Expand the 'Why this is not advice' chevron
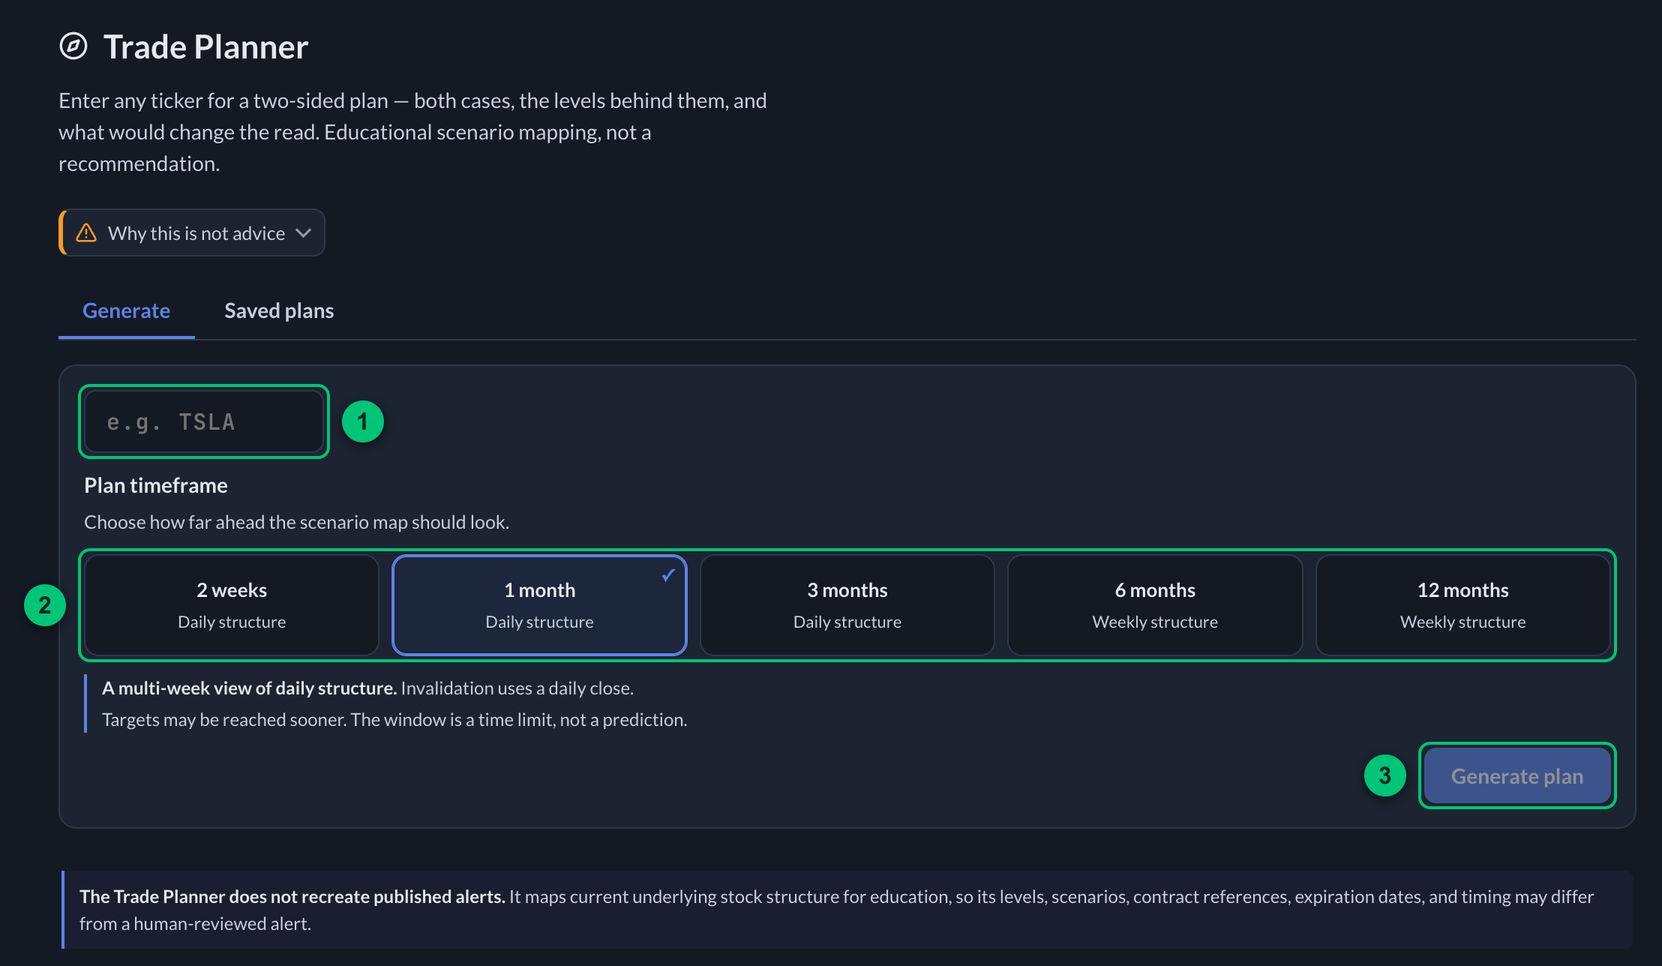1662x966 pixels. coord(304,233)
